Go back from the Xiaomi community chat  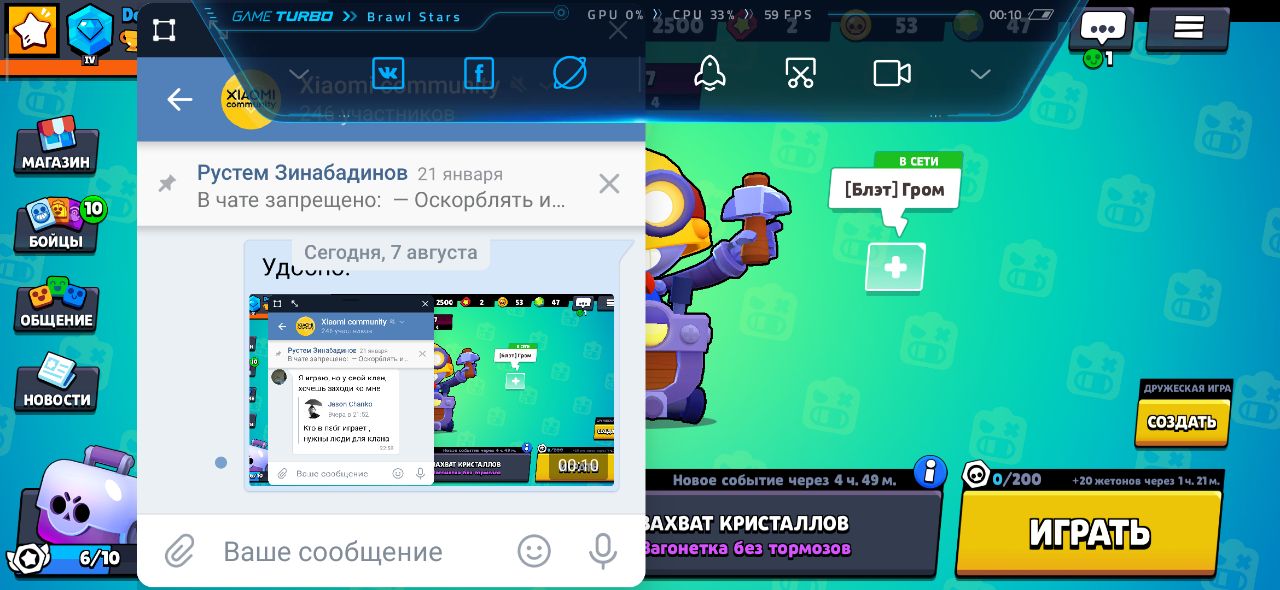coord(180,99)
